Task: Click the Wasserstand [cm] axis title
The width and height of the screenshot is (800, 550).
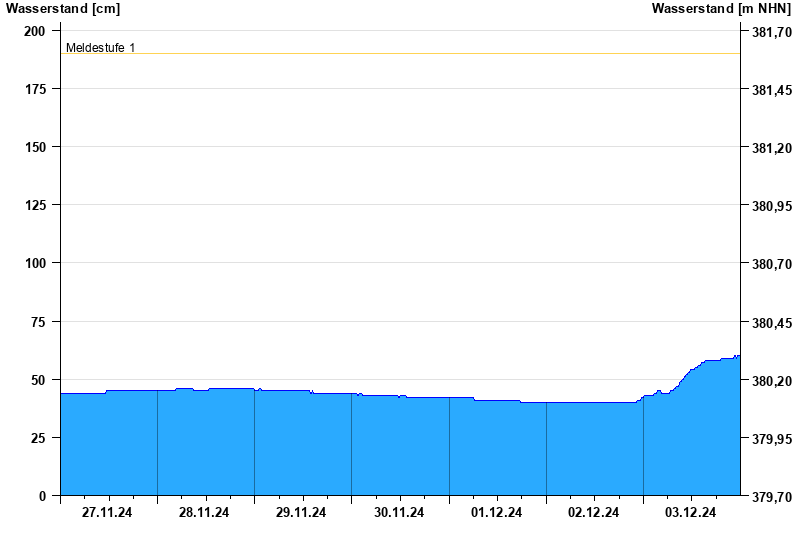Action: click(x=63, y=9)
